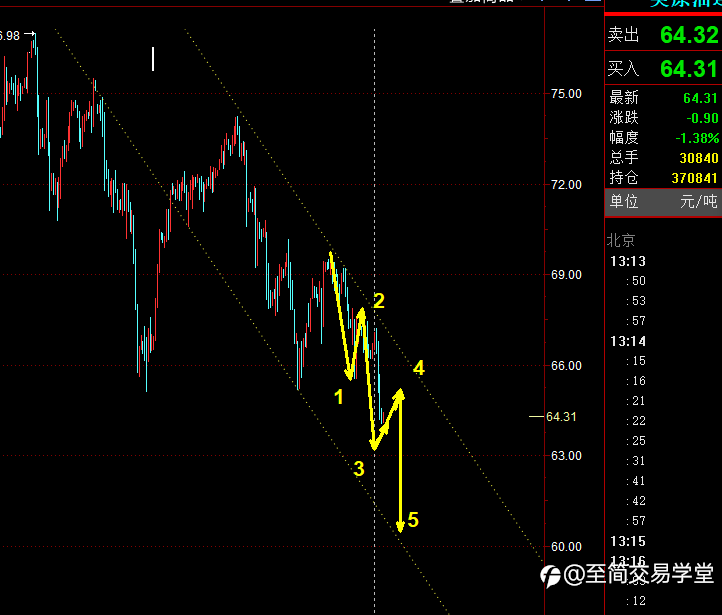Click the 北京 time header
The height and width of the screenshot is (615, 722).
[x=621, y=240]
